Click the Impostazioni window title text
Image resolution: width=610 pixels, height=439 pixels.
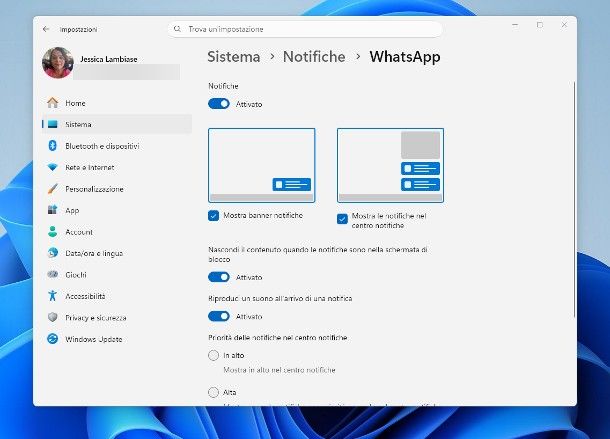tap(78, 29)
